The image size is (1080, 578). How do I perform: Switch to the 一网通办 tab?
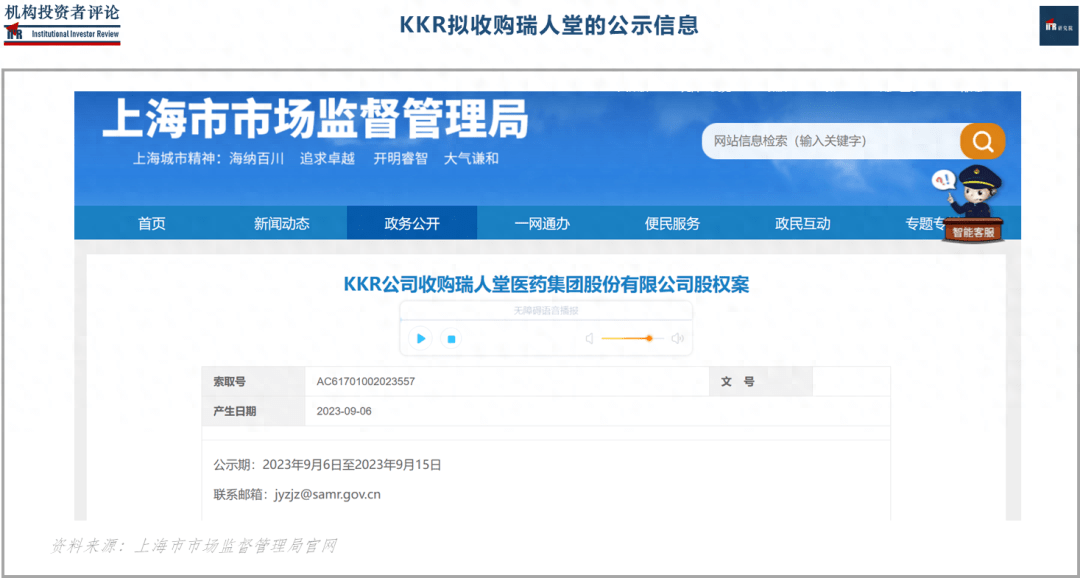coord(542,224)
